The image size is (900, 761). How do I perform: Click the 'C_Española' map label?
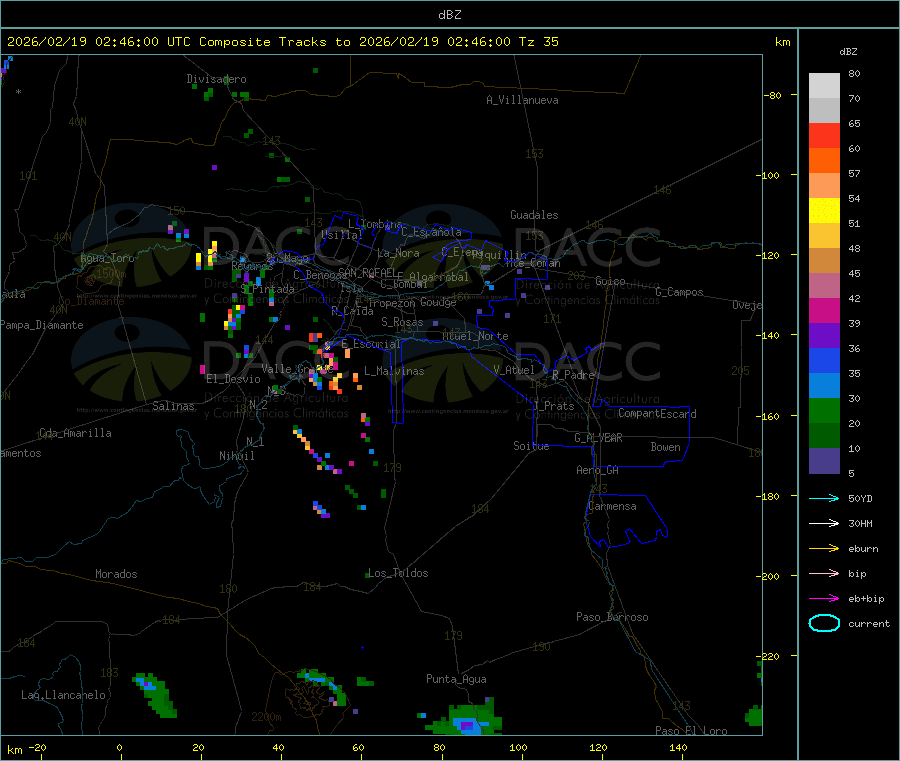tap(432, 232)
